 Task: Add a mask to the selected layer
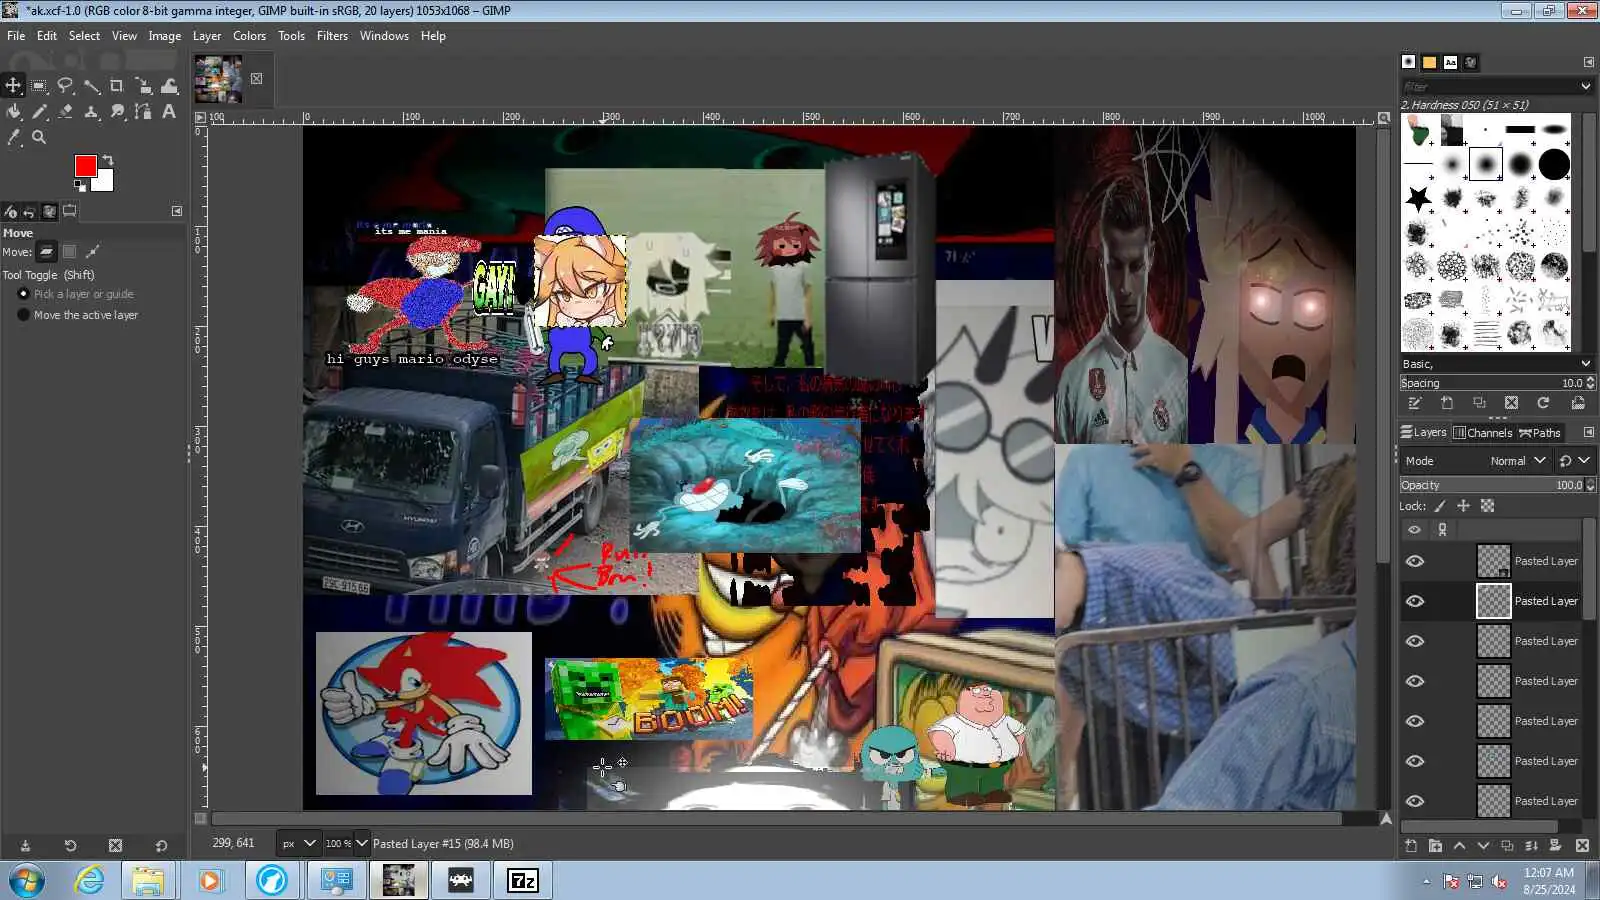pyautogui.click(x=1555, y=846)
